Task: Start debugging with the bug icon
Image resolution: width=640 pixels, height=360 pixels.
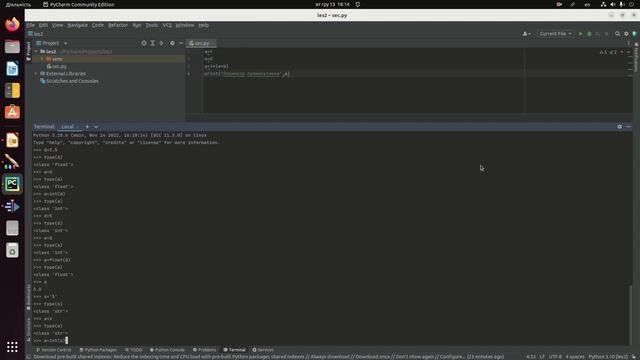Action: pyautogui.click(x=589, y=34)
